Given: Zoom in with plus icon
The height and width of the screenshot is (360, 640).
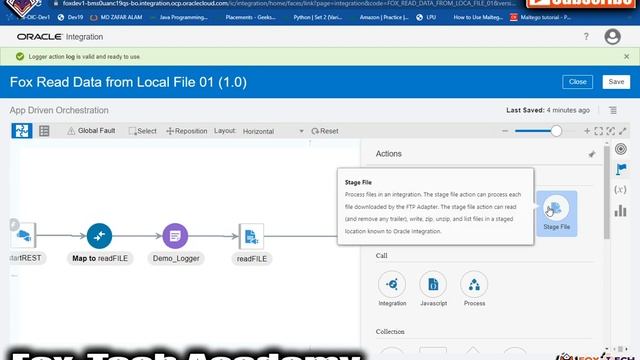Looking at the screenshot, I should tap(587, 131).
